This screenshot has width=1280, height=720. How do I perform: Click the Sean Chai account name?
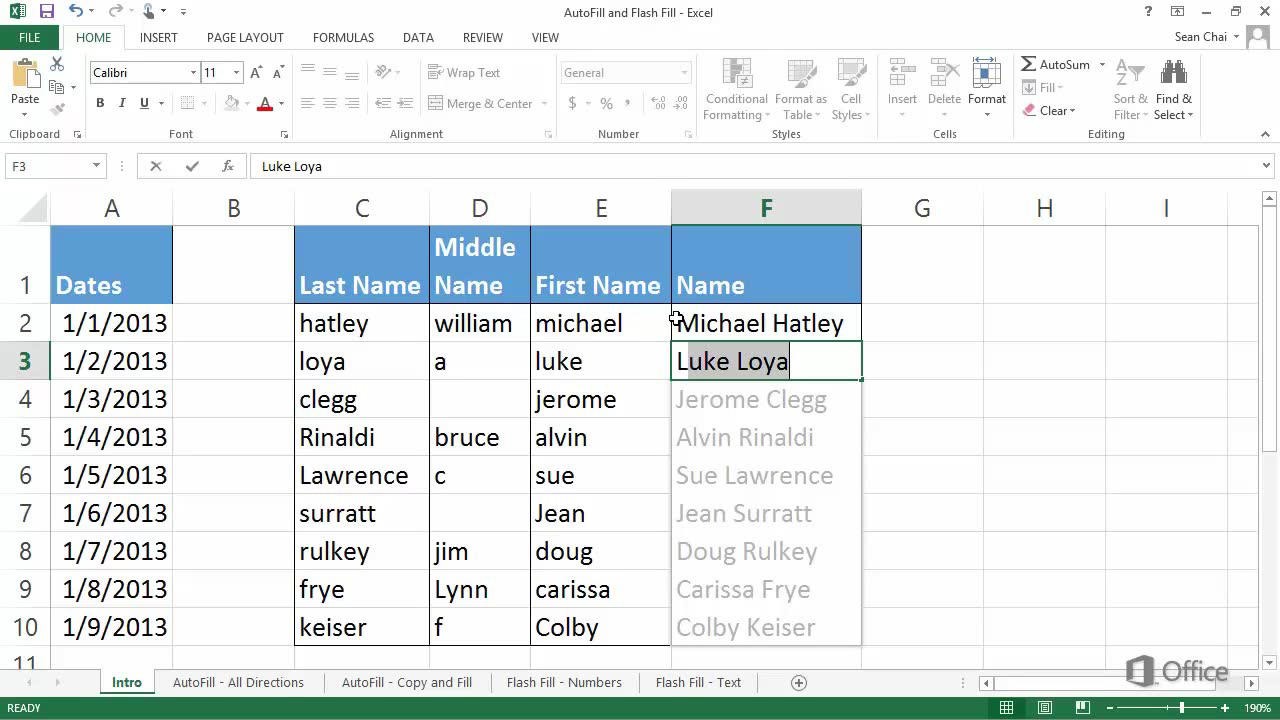pyautogui.click(x=1200, y=37)
